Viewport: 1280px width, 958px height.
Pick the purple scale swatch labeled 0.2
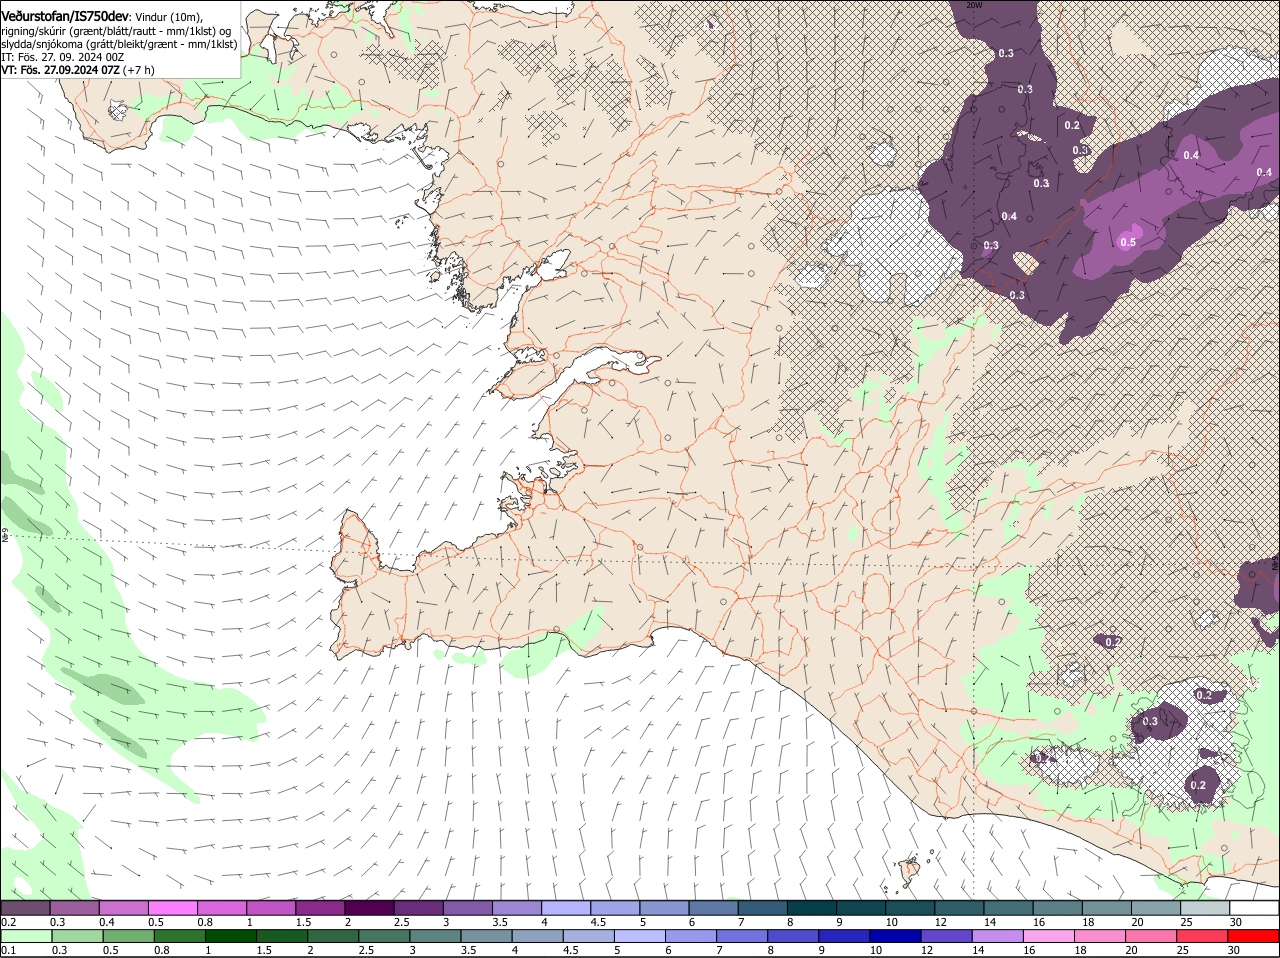click(25, 908)
